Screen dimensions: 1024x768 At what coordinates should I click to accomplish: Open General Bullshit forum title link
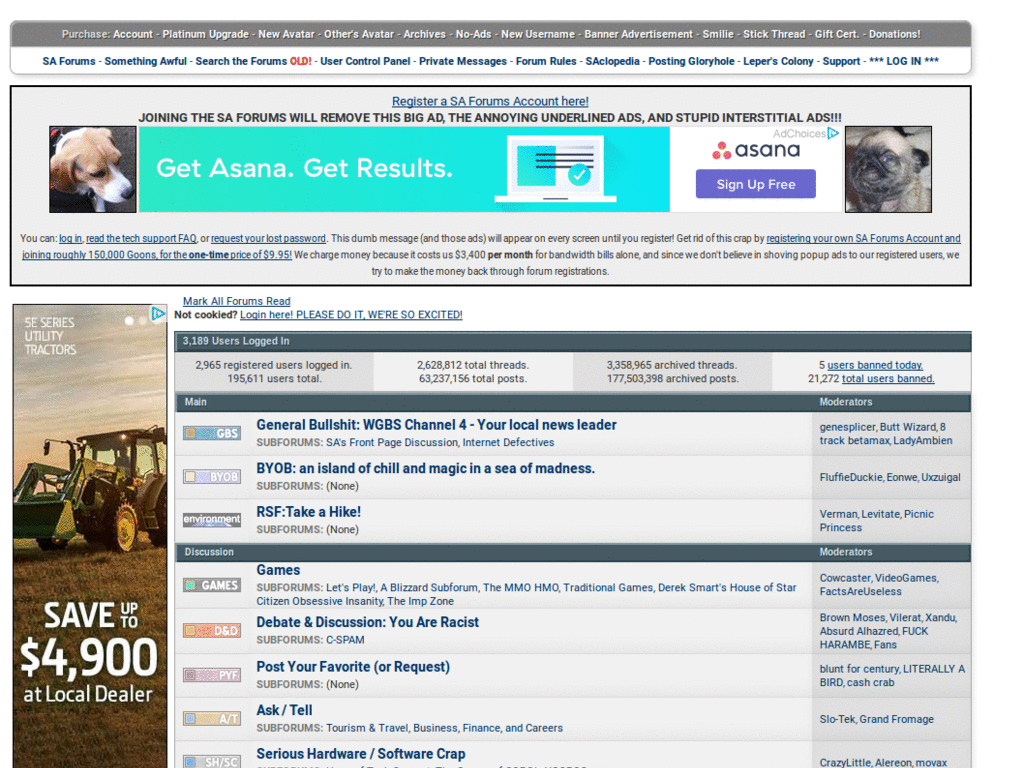(x=436, y=424)
